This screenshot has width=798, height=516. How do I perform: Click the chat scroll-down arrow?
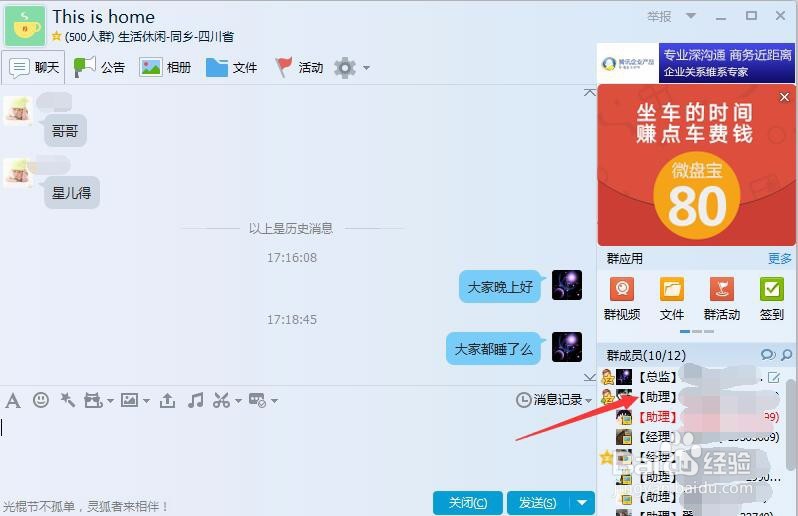[x=589, y=377]
